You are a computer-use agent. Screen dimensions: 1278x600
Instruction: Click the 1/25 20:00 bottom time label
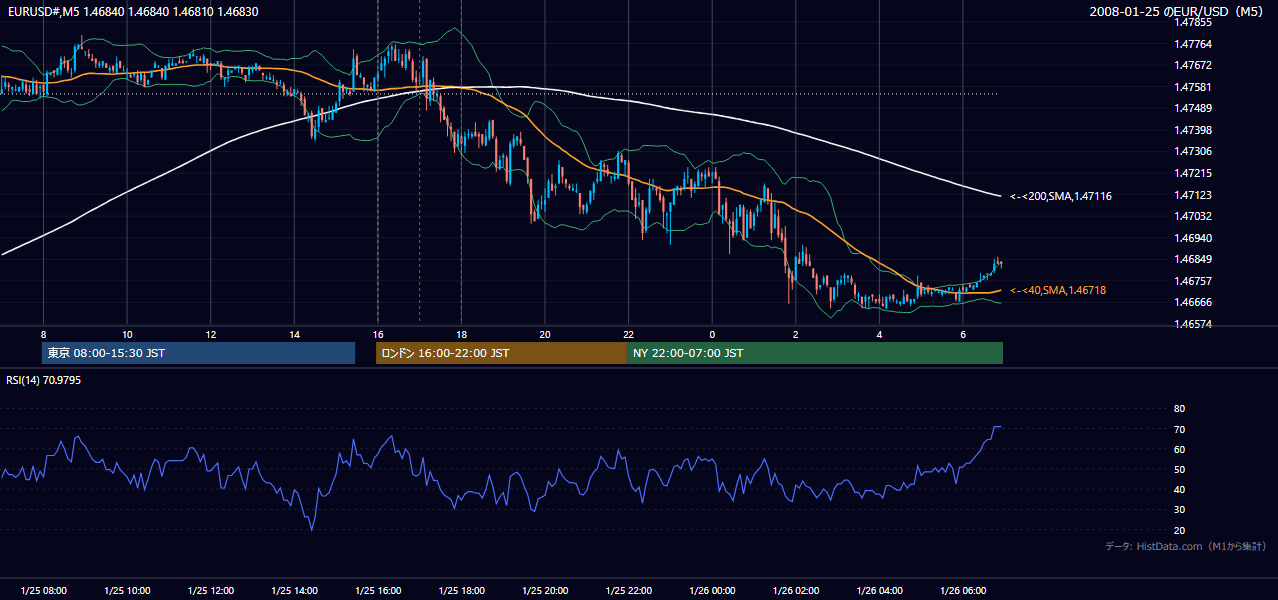[x=545, y=591]
